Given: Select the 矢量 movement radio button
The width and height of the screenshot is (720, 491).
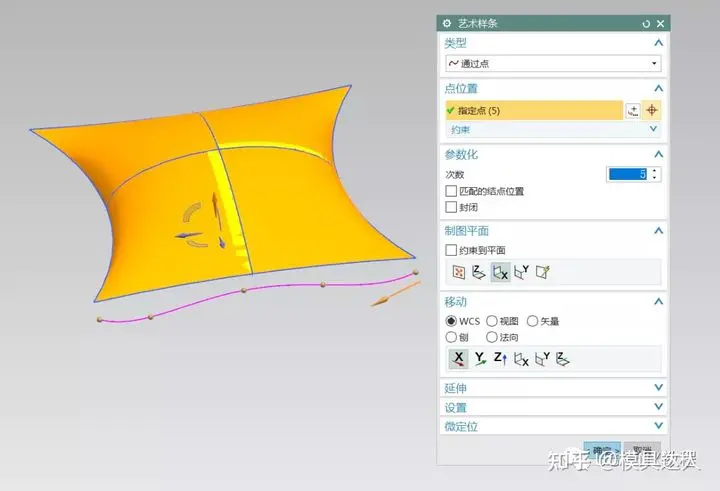Looking at the screenshot, I should (x=532, y=321).
